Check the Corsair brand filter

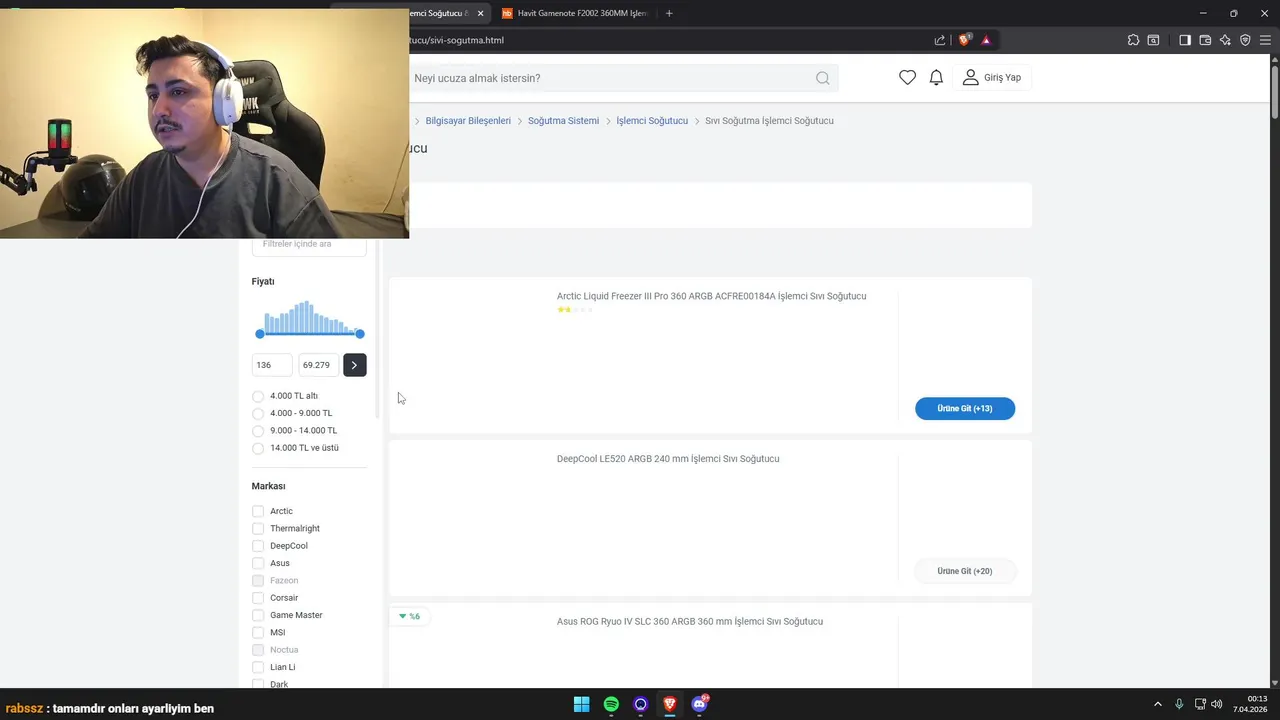[258, 598]
